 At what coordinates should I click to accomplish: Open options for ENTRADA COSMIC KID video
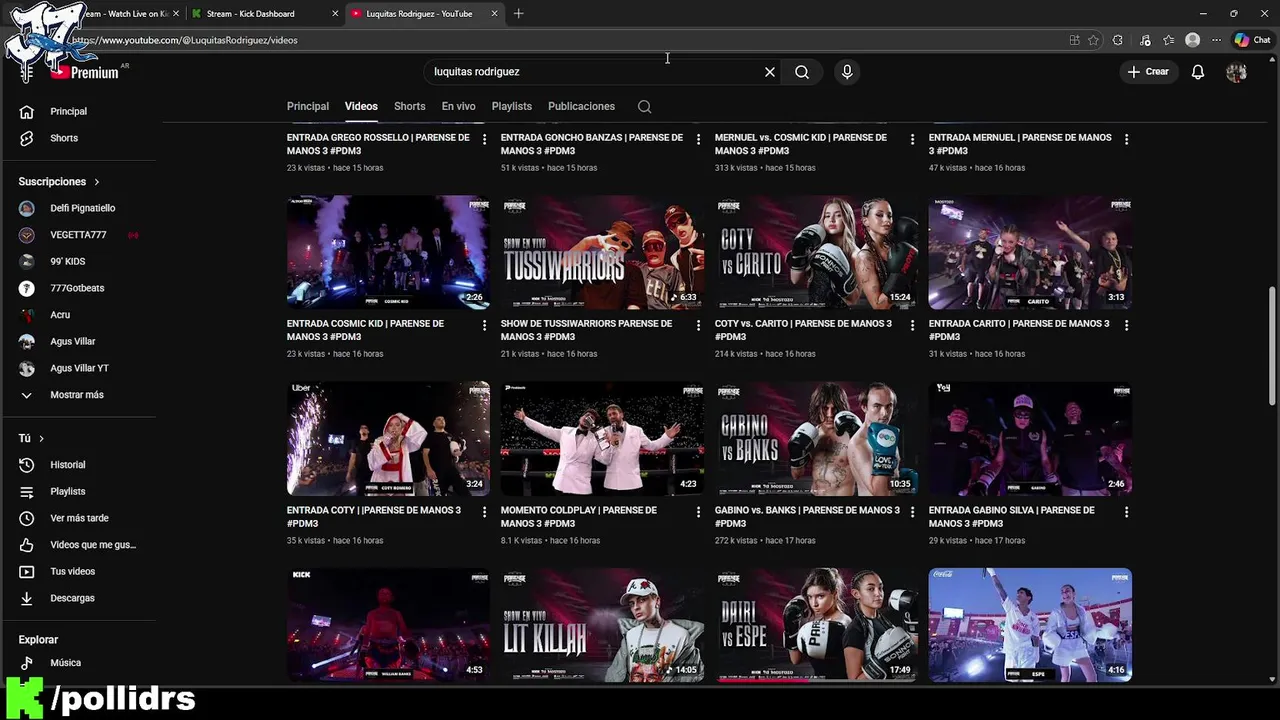coord(484,325)
